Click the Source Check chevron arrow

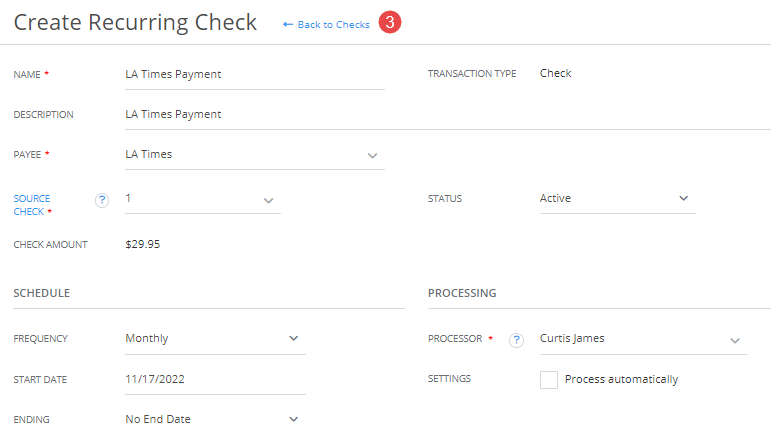click(x=268, y=201)
